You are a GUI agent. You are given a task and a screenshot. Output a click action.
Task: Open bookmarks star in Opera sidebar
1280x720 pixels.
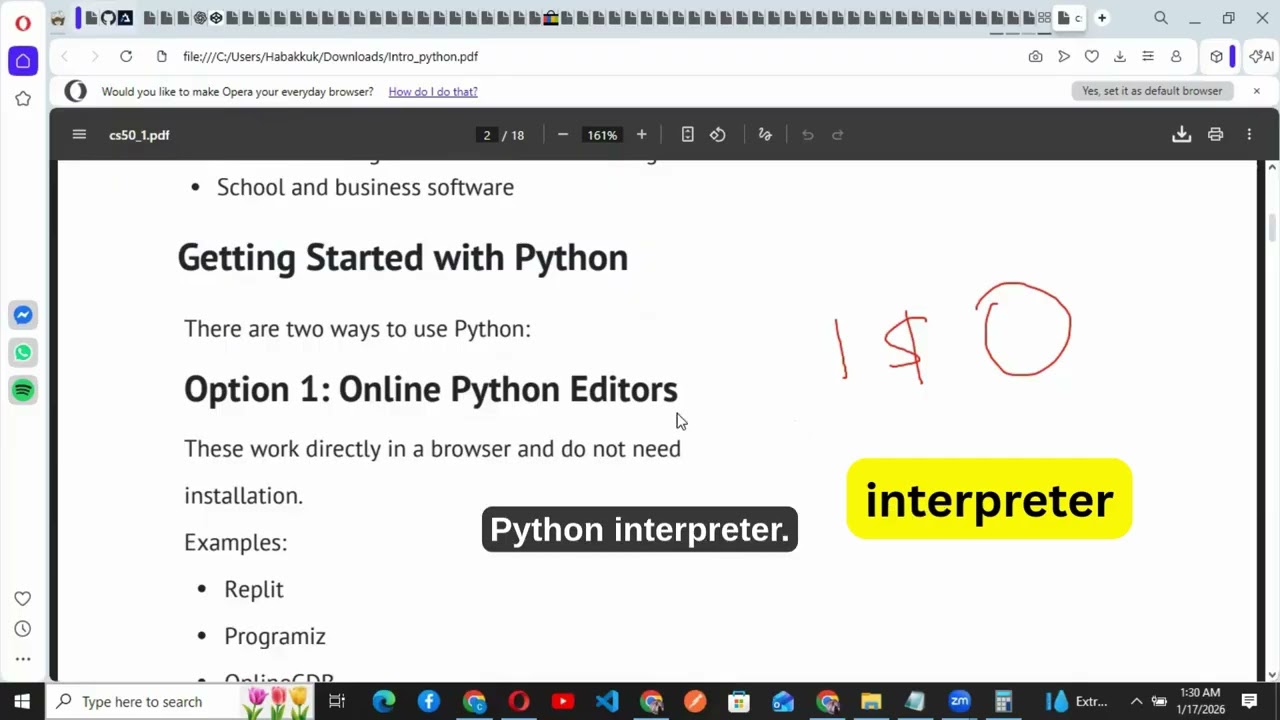point(23,98)
